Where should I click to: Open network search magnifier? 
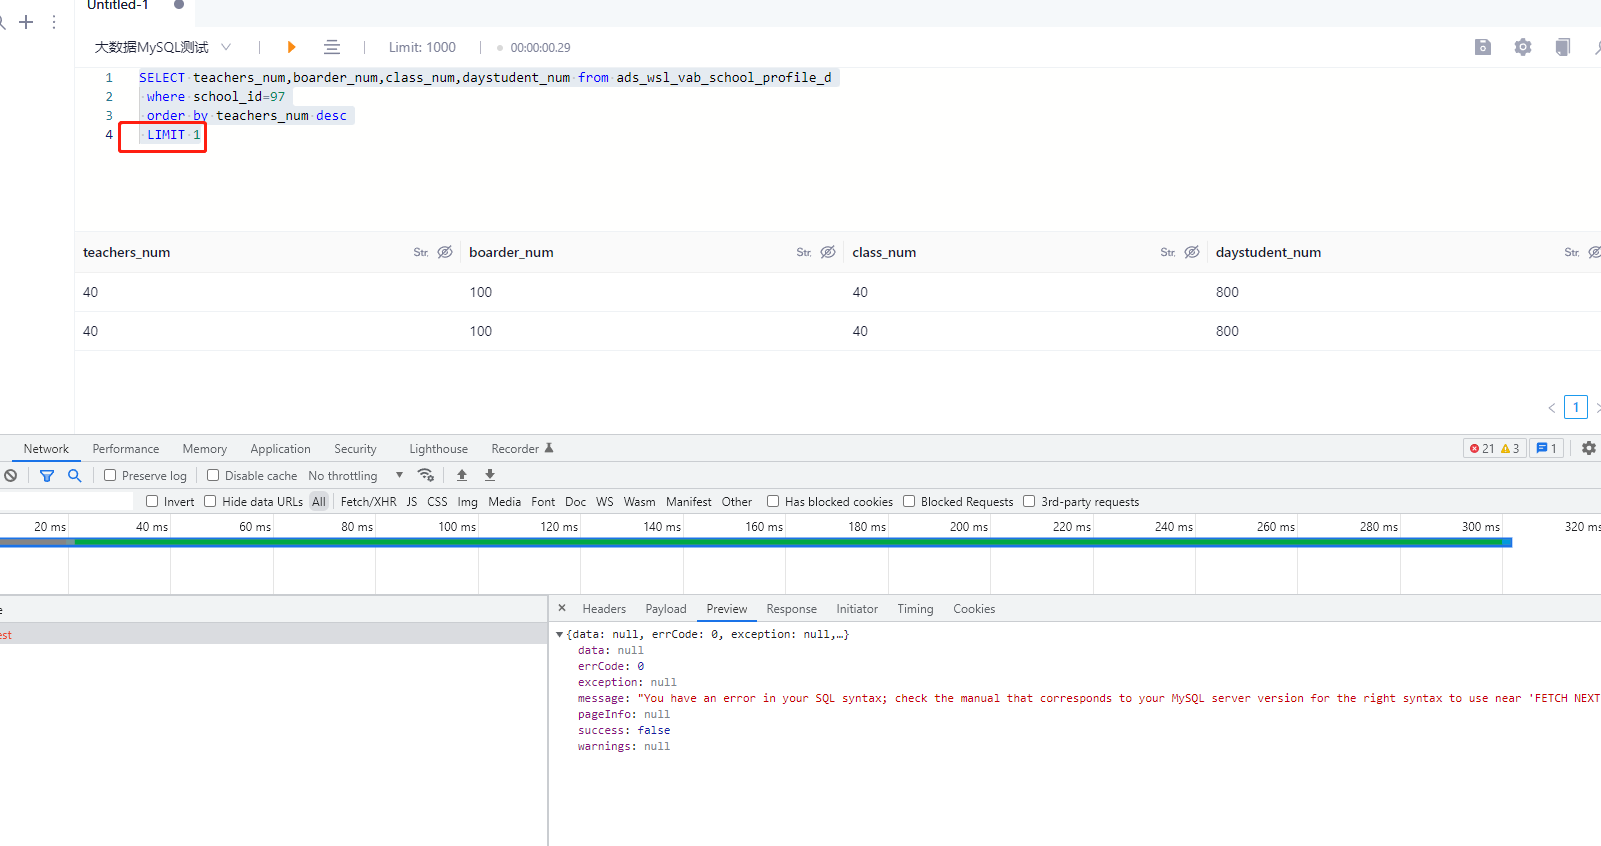click(x=74, y=476)
